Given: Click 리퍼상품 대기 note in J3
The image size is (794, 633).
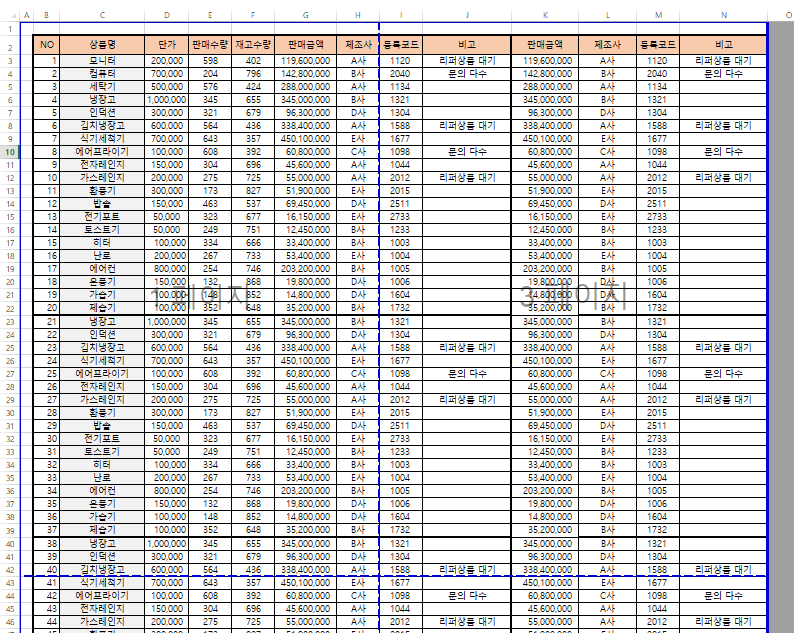Looking at the screenshot, I should [467, 61].
